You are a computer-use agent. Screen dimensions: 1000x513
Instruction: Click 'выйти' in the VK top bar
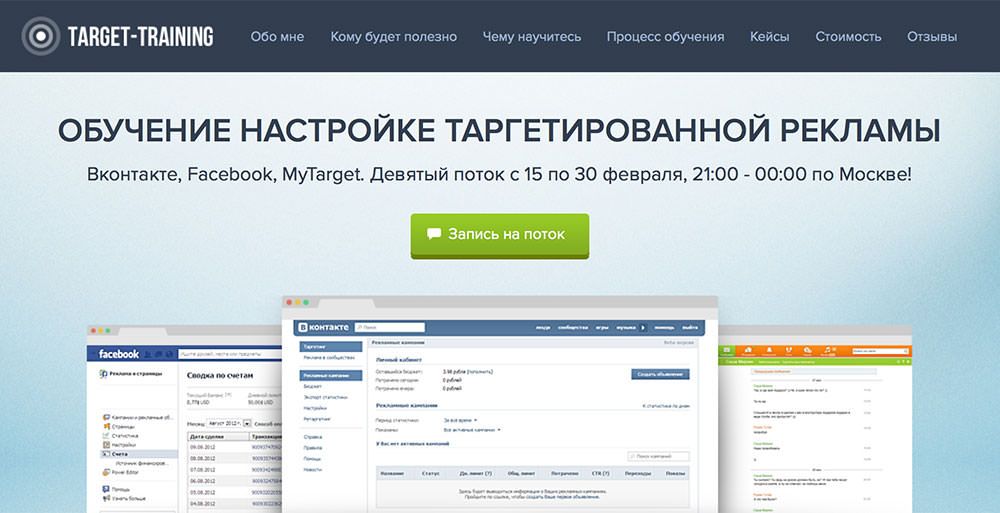(690, 327)
